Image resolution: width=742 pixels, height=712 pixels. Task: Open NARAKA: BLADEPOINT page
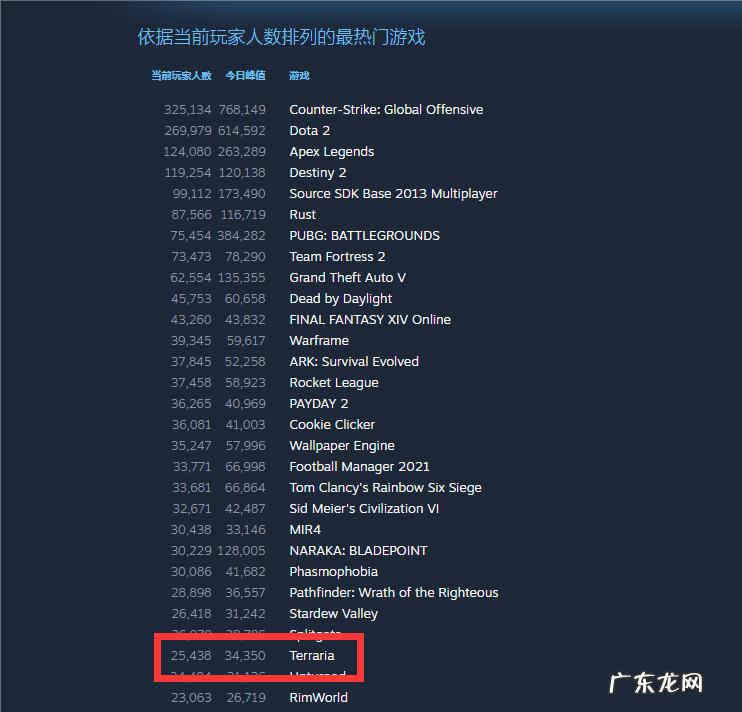[358, 551]
